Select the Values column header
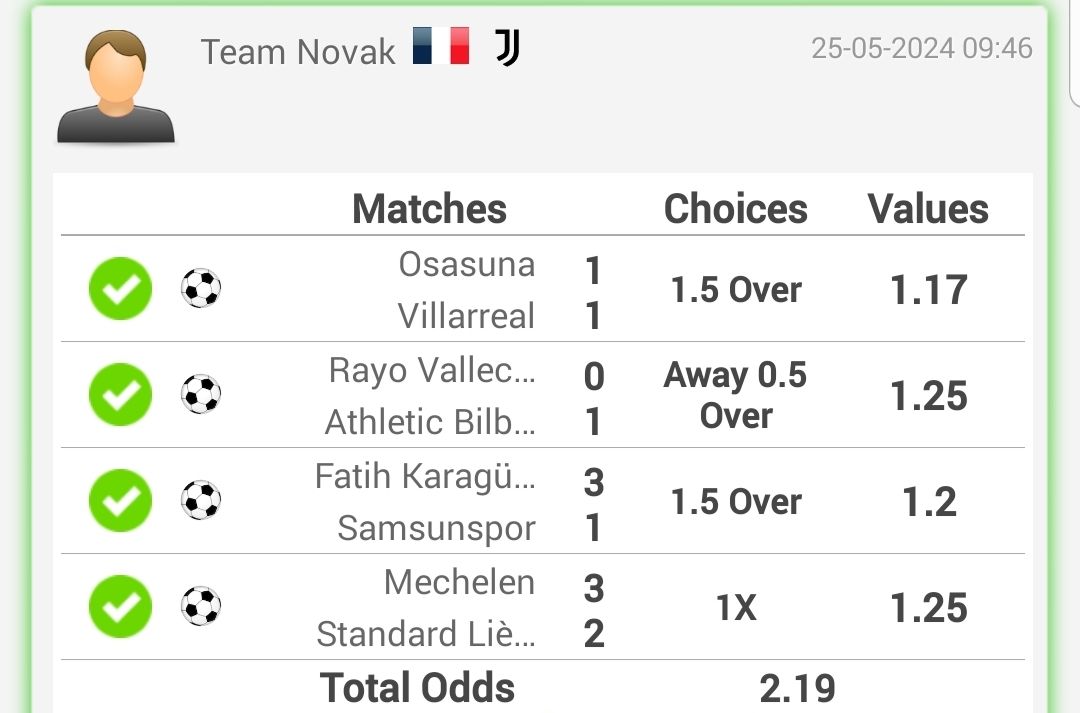The height and width of the screenshot is (713, 1080). (x=928, y=208)
